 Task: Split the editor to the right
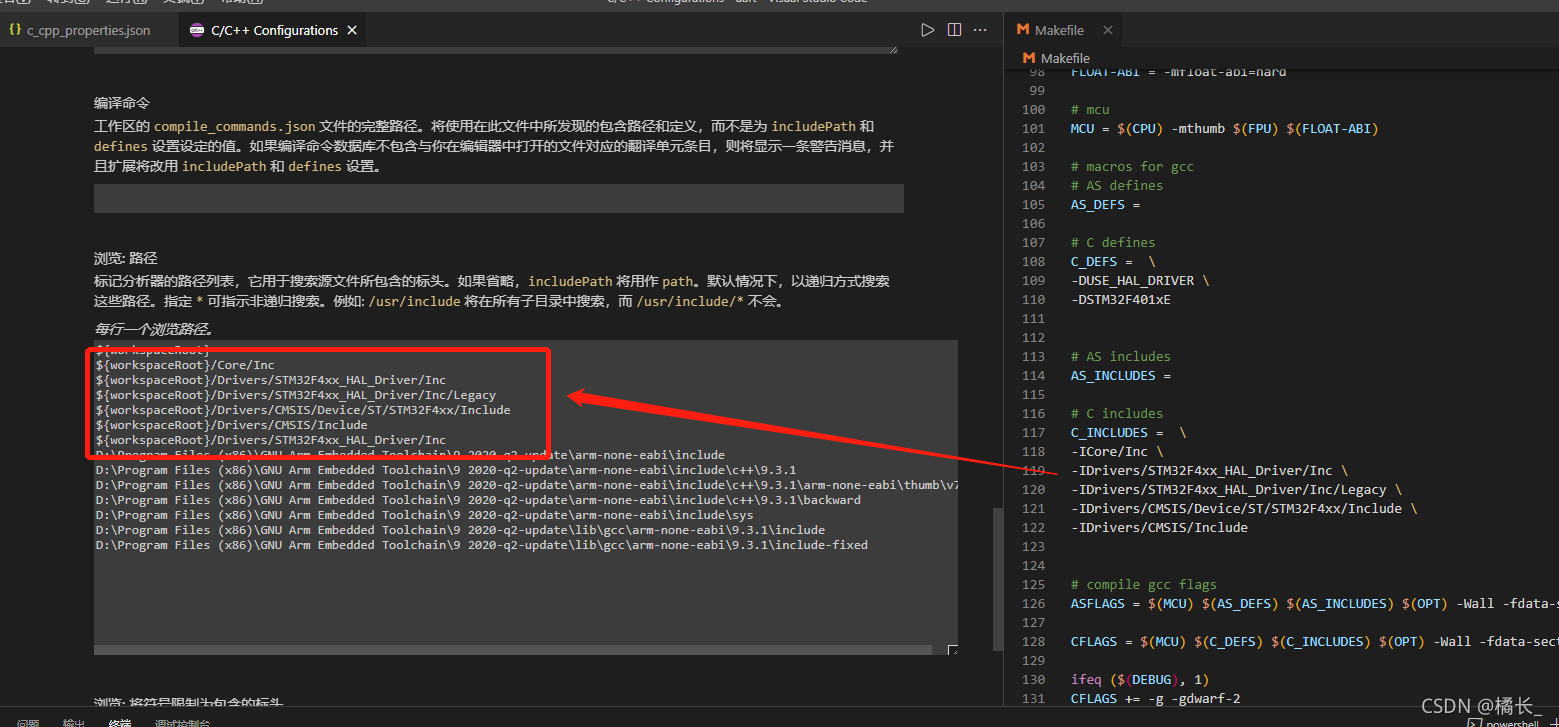pos(954,30)
